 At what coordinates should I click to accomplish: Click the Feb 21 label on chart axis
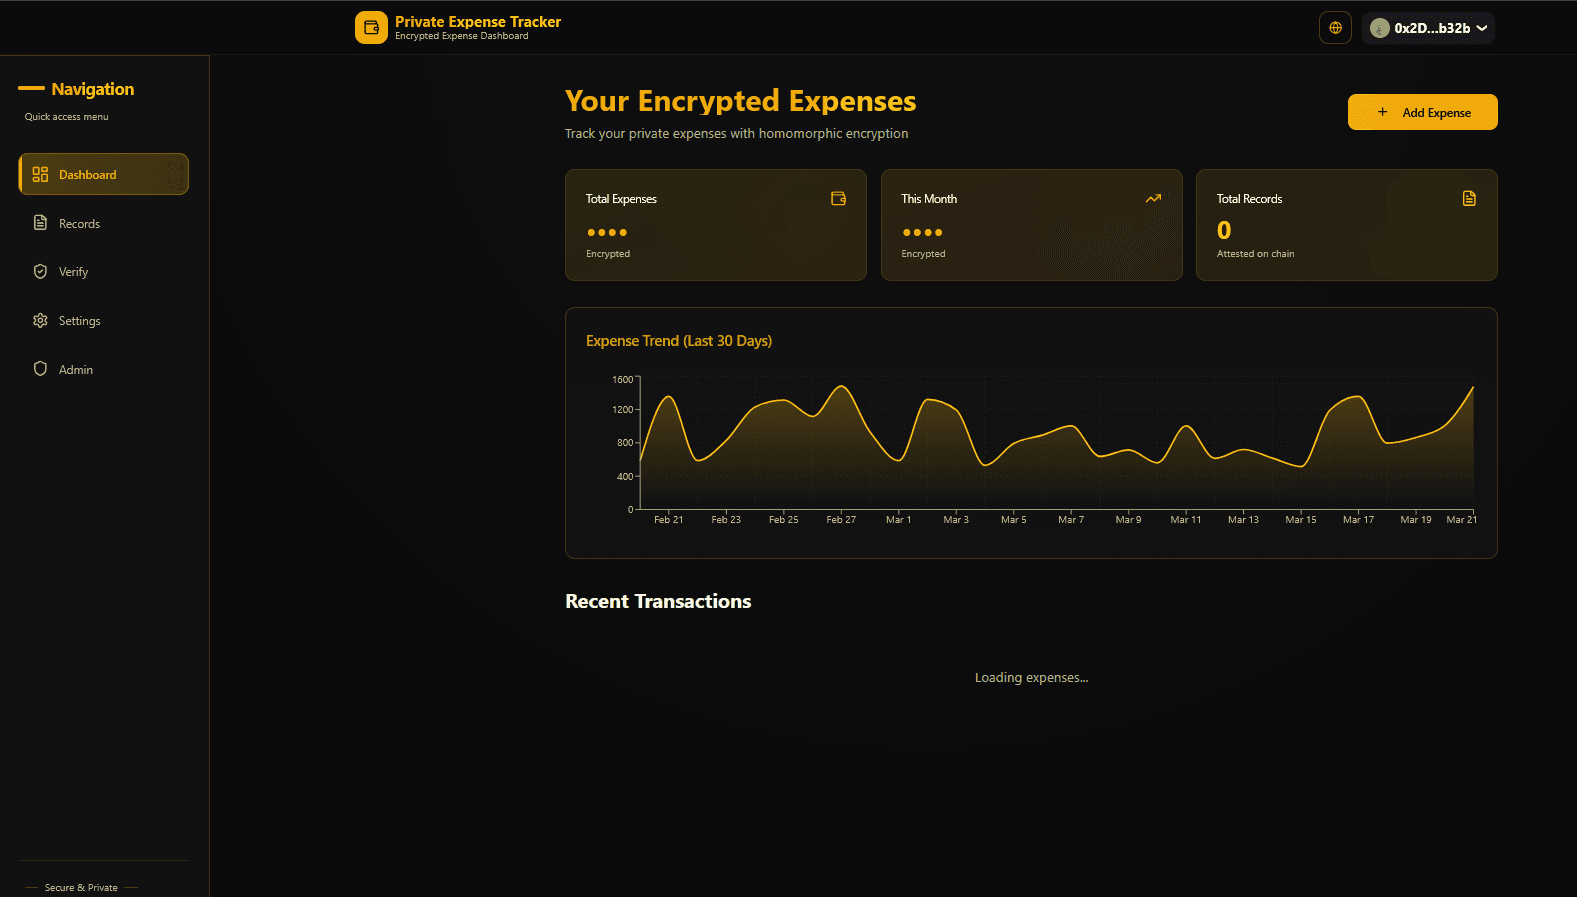669,520
